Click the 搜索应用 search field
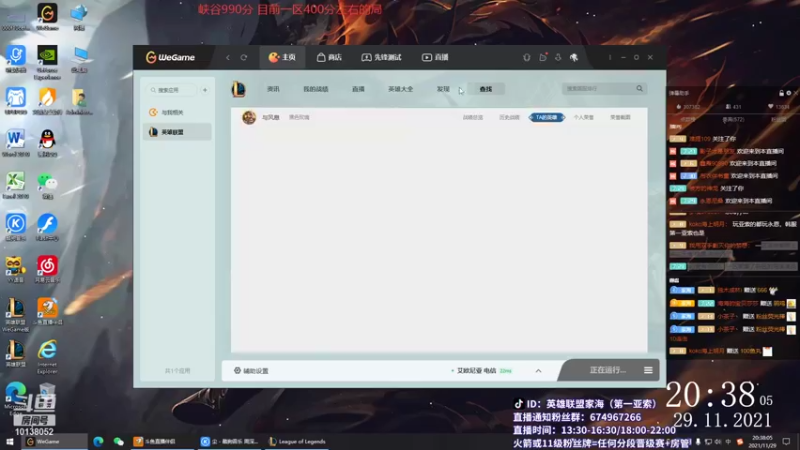This screenshot has width=800, height=450. tap(171, 90)
